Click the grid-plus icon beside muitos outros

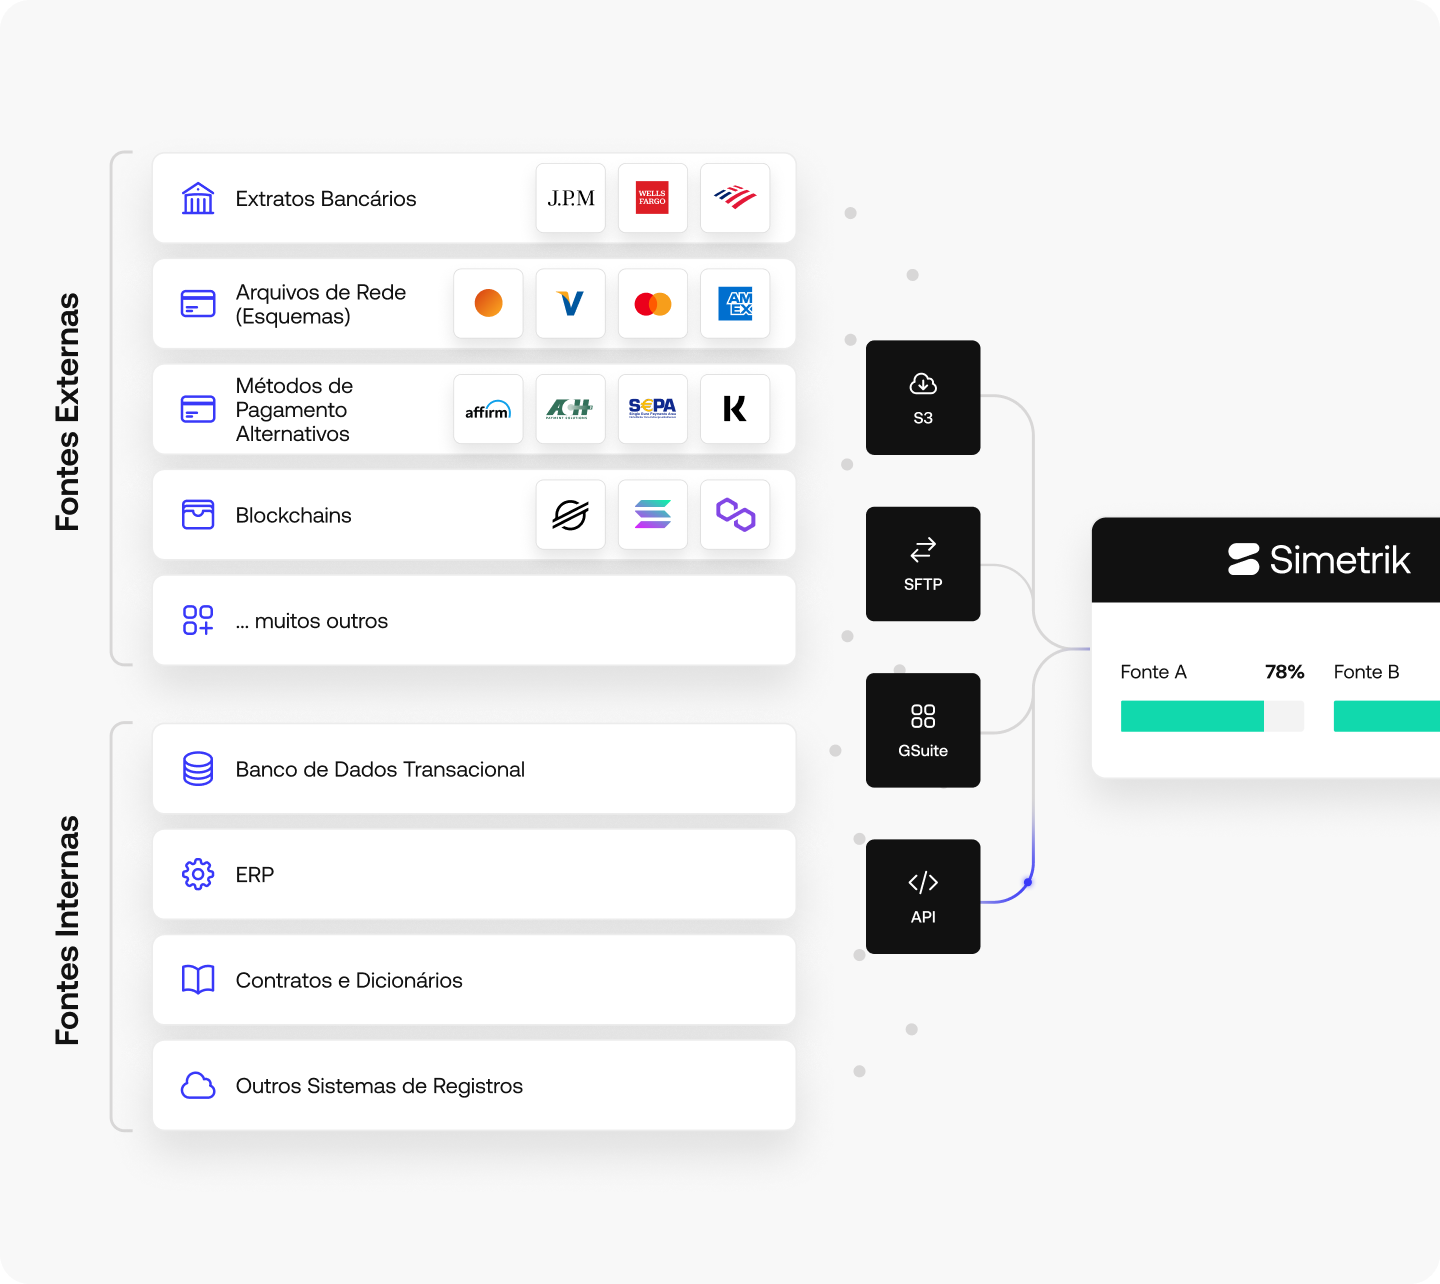198,620
